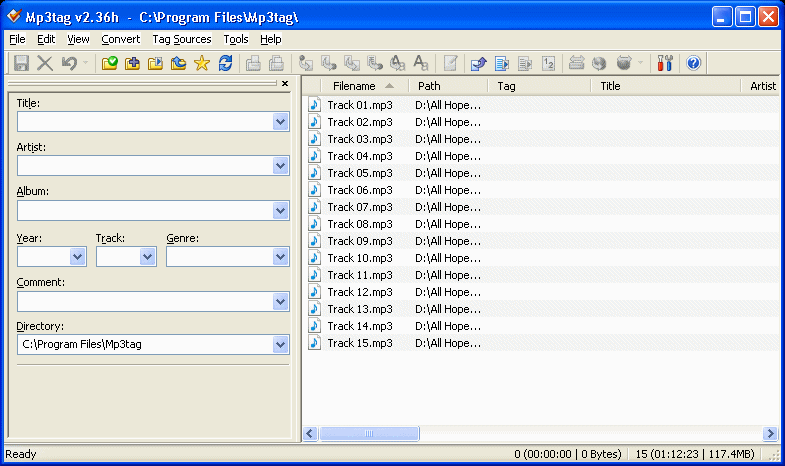Viewport: 785px width, 466px height.
Task: Select Track 15.mp3 in file list
Action: click(x=360, y=343)
